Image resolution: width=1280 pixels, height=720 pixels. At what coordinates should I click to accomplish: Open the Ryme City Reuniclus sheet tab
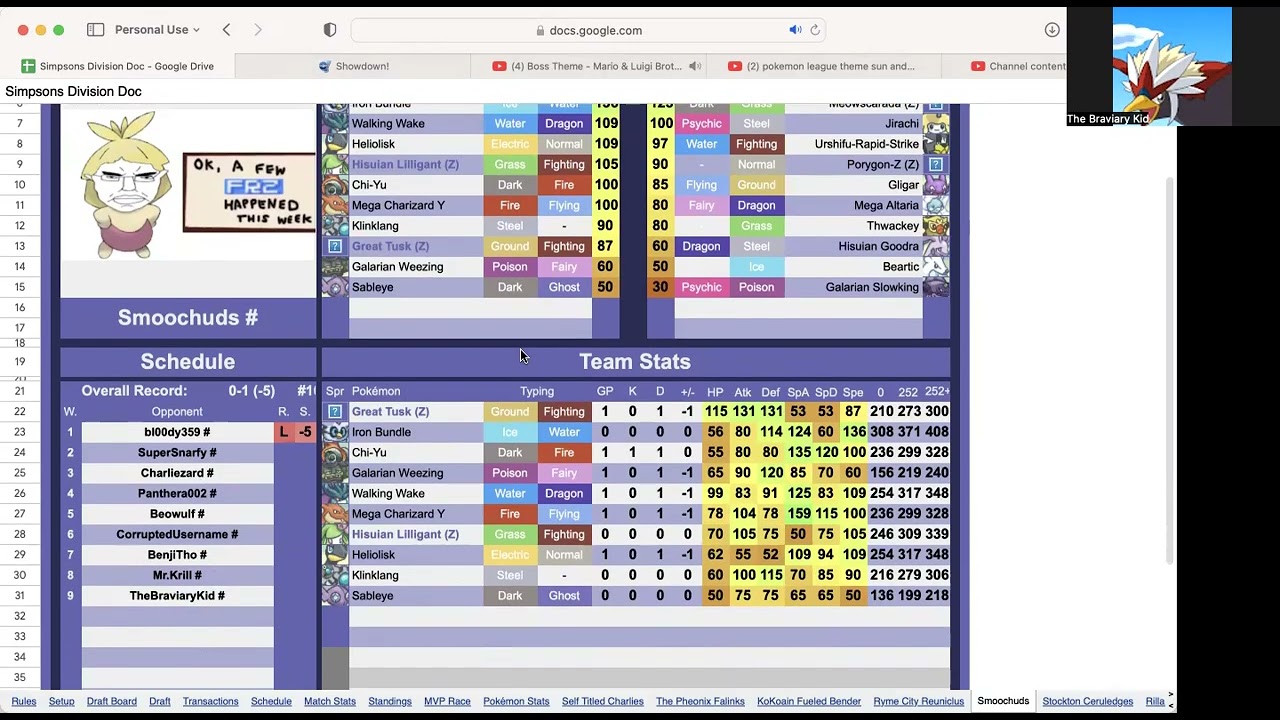(918, 701)
